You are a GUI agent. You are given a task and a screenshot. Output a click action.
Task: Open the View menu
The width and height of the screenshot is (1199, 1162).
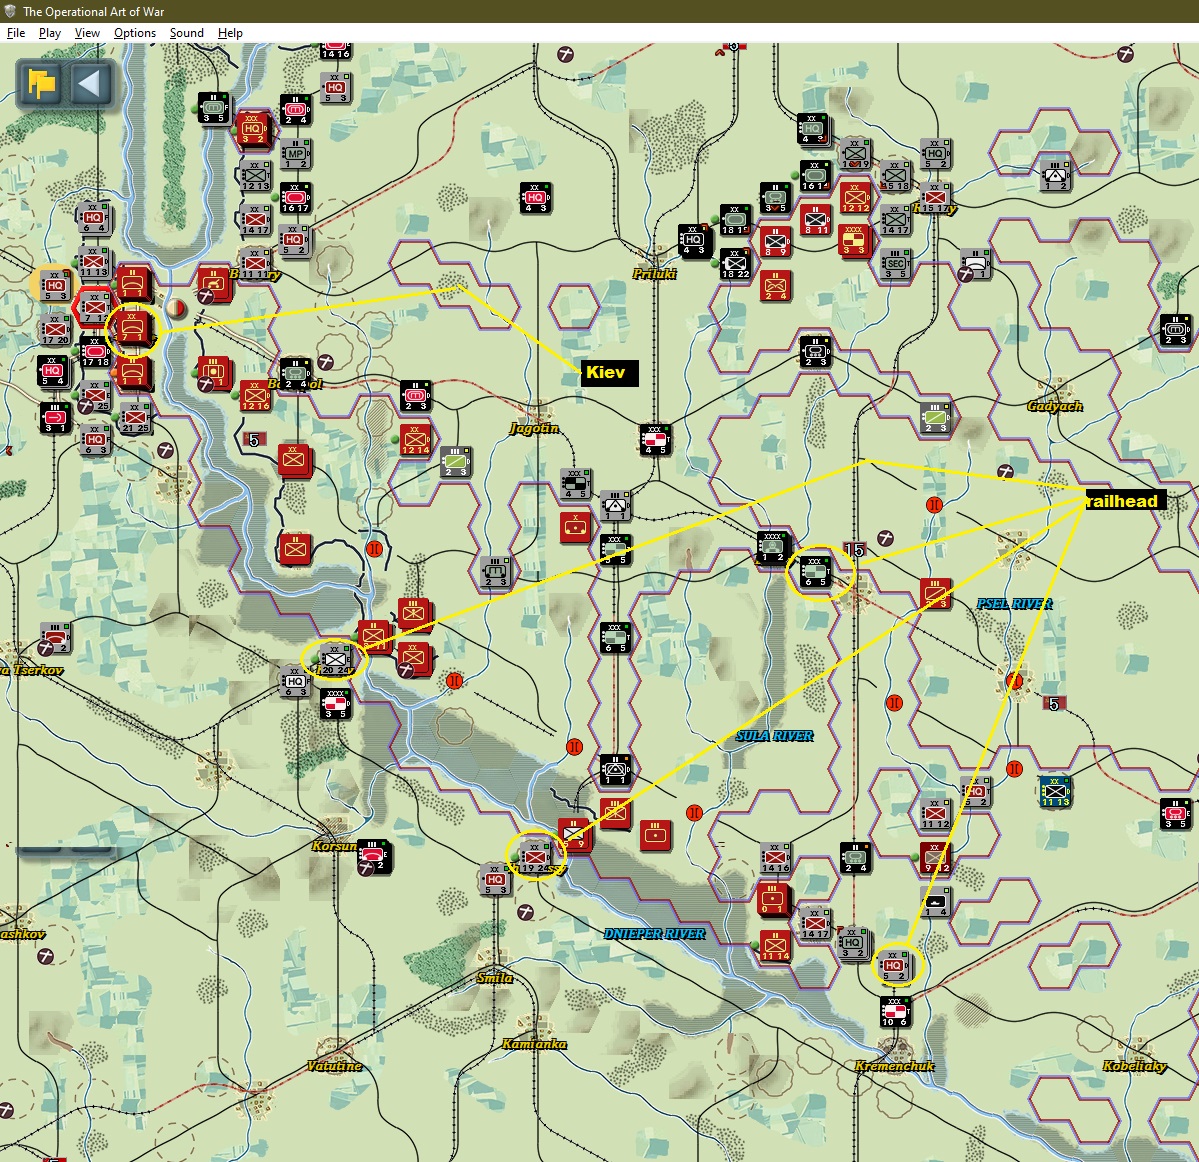click(87, 33)
